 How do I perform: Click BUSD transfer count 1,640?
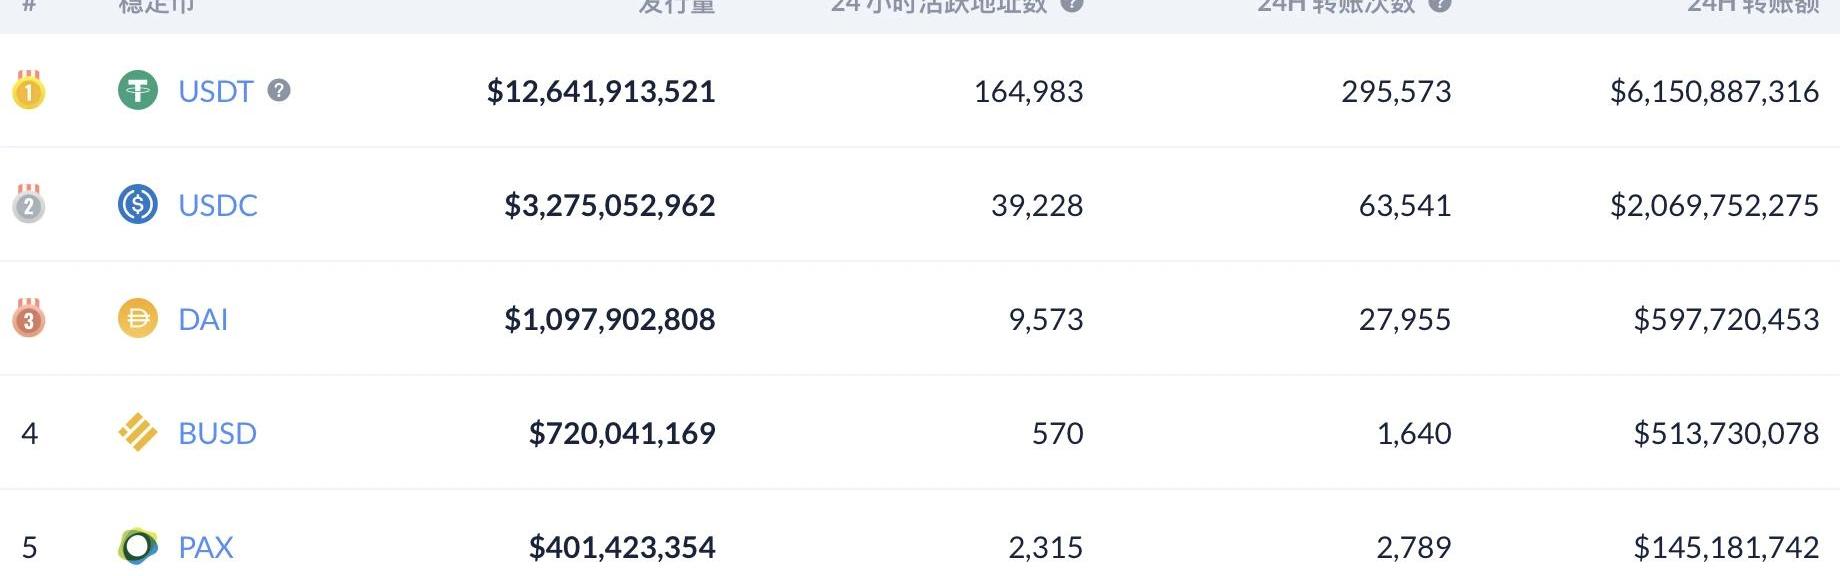(x=1414, y=434)
